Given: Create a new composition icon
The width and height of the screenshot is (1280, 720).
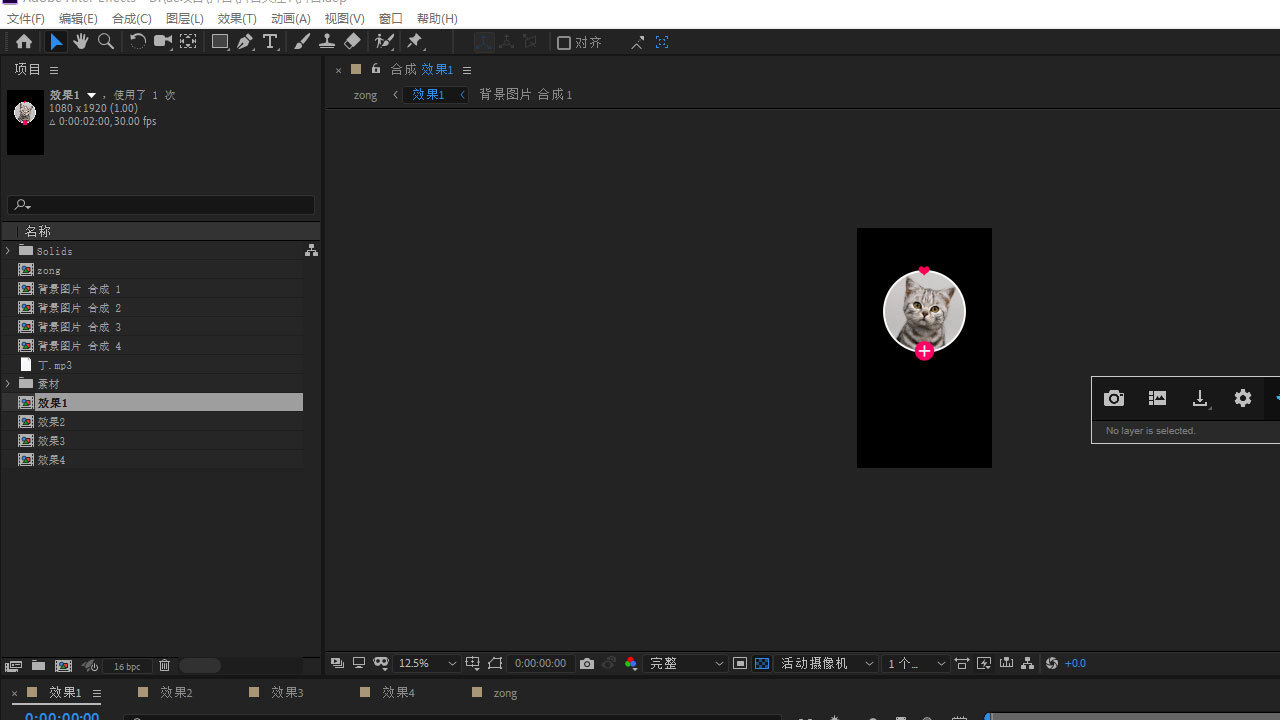Looking at the screenshot, I should point(63,666).
